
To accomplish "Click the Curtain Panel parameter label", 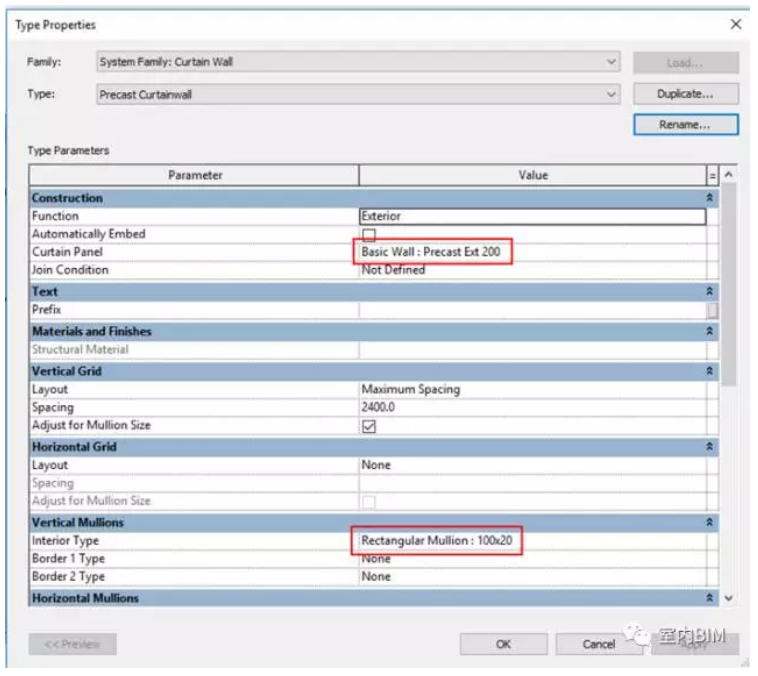I will (67, 252).
